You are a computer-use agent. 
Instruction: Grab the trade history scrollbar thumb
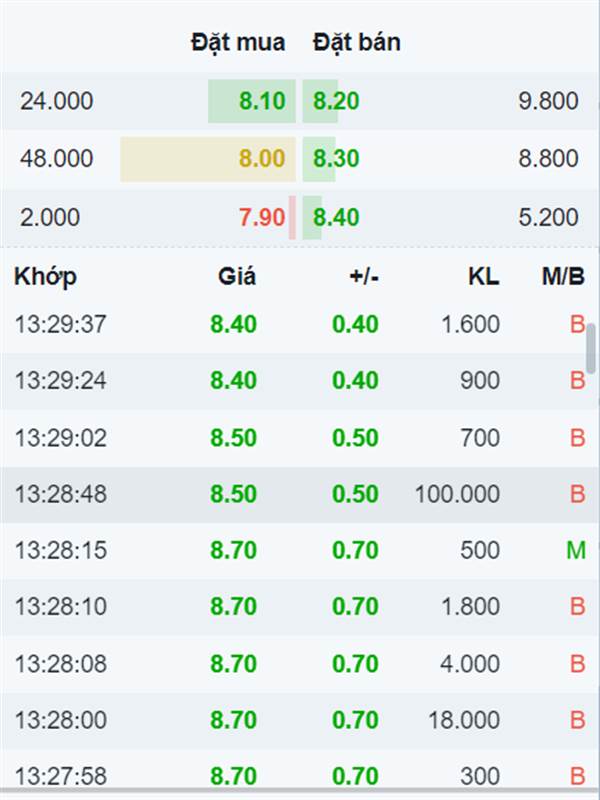(x=591, y=348)
